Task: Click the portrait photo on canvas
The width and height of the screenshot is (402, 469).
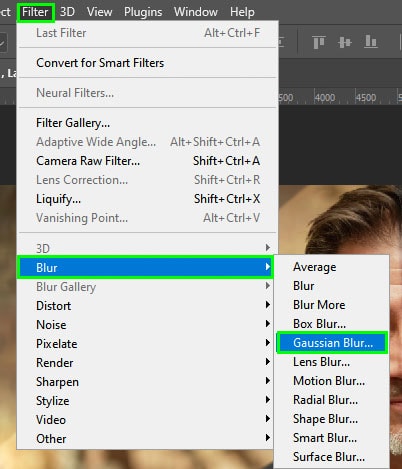Action: pyautogui.click(x=340, y=220)
